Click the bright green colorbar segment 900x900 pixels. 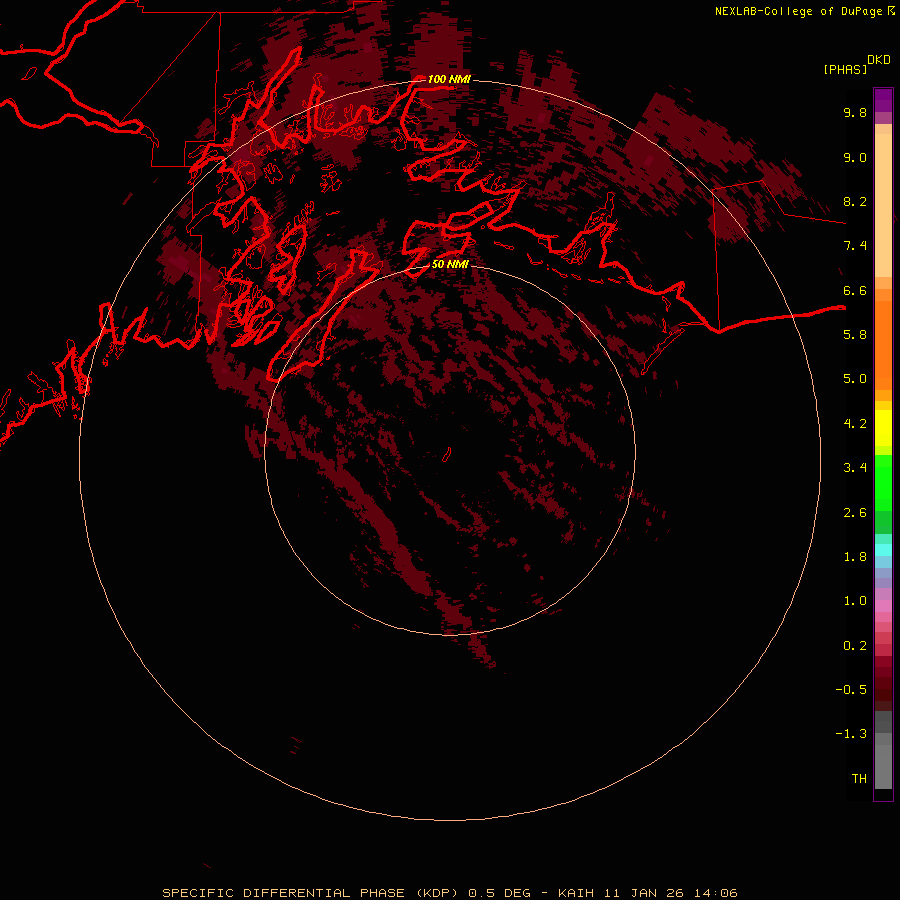pos(883,483)
